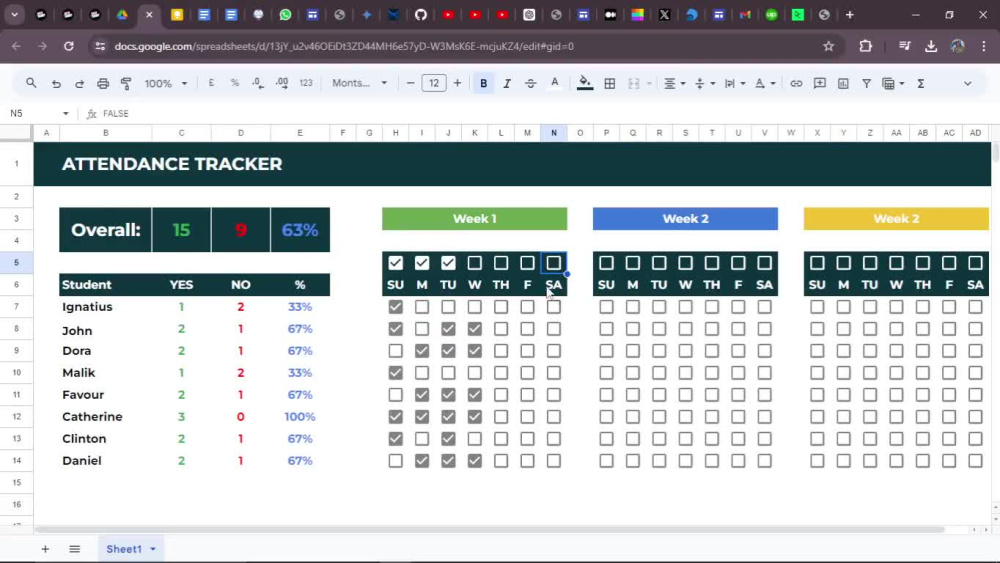Image resolution: width=1000 pixels, height=563 pixels.
Task: Insert a chart
Action: pyautogui.click(x=843, y=84)
